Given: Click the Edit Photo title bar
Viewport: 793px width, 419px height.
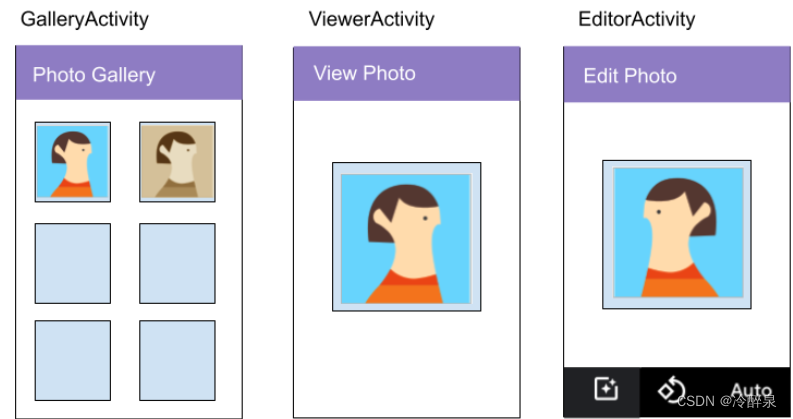Looking at the screenshot, I should (676, 76).
